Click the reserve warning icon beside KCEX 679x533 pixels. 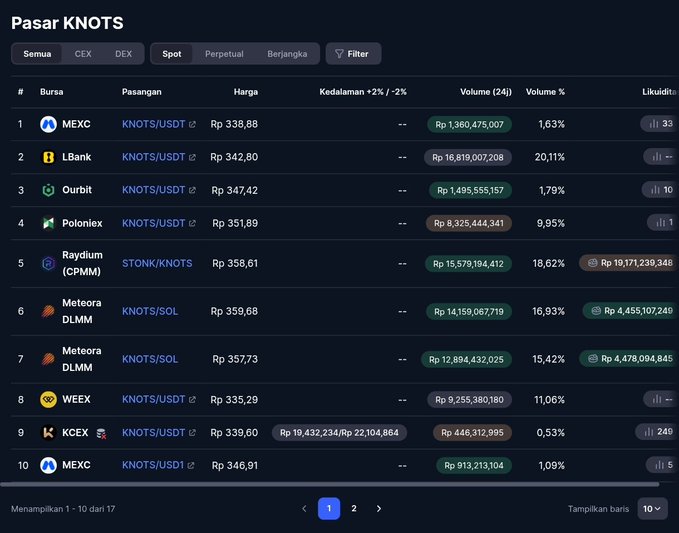[x=101, y=433]
